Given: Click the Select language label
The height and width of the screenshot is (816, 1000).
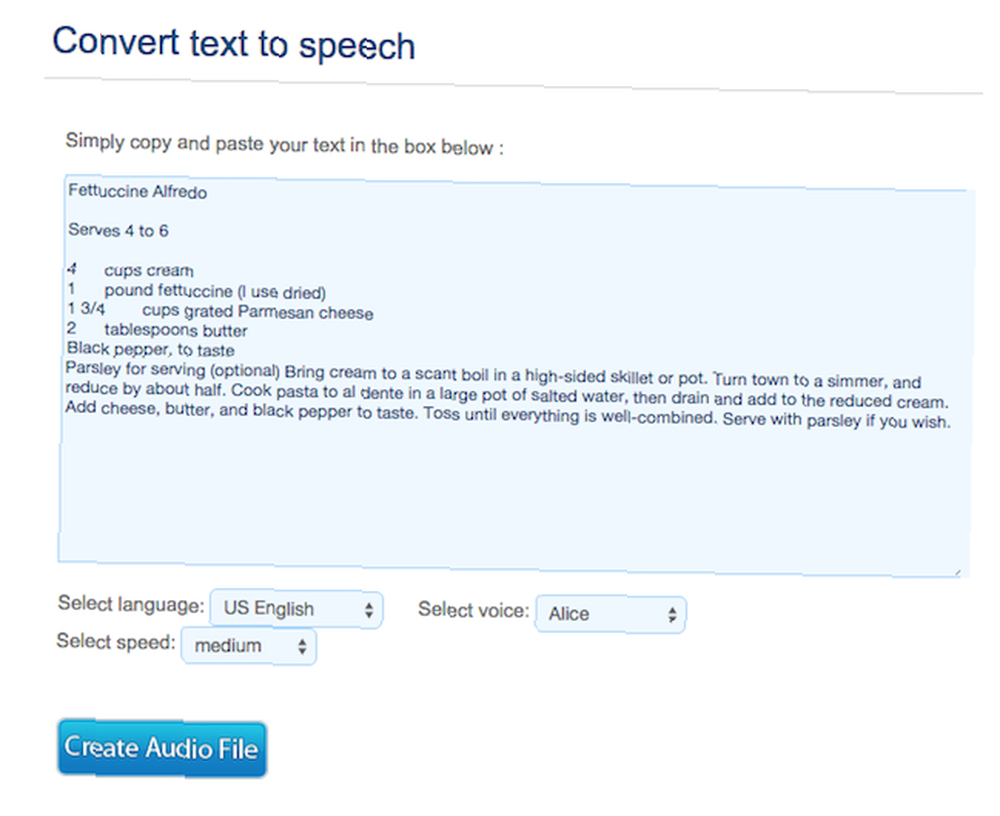Looking at the screenshot, I should [x=131, y=604].
